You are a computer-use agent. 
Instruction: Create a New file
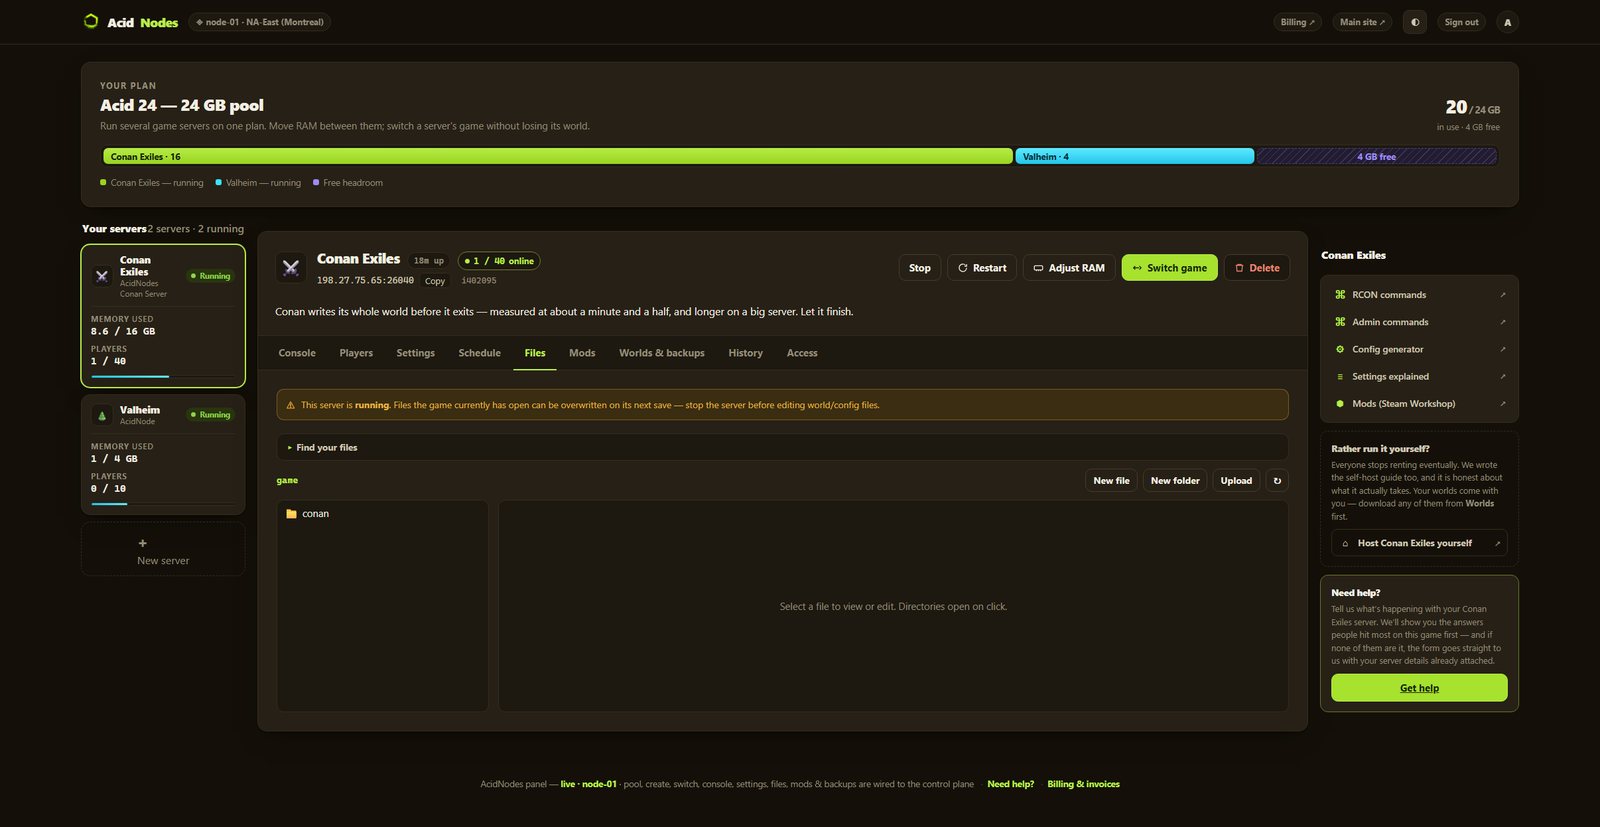(1111, 481)
